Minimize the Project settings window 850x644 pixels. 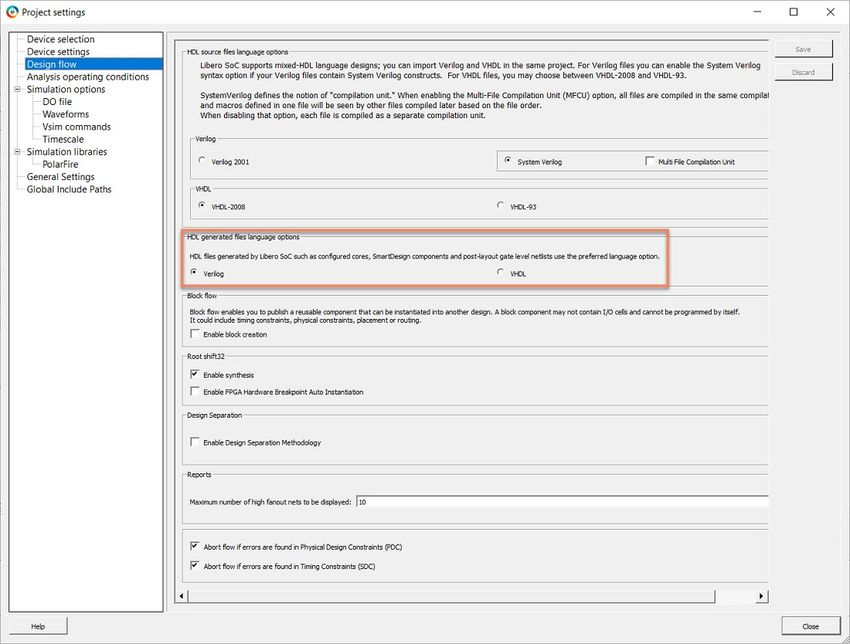click(x=757, y=12)
